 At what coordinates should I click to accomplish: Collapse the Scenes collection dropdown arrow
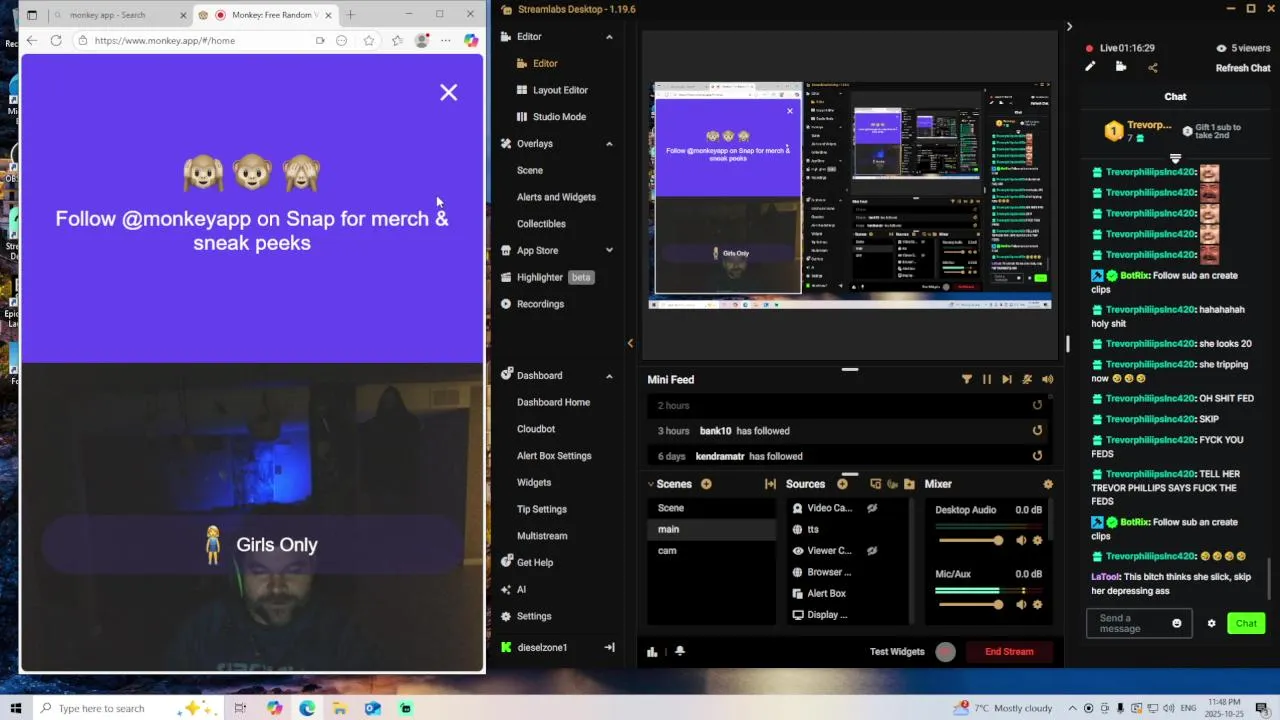pos(651,484)
